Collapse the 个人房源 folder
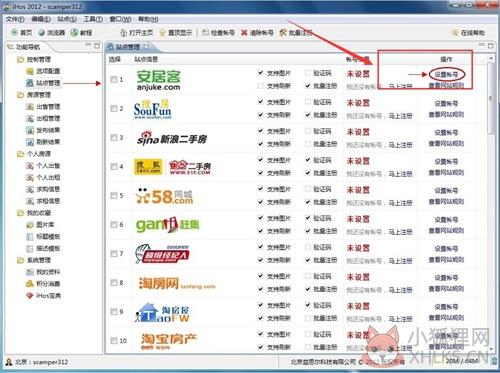This screenshot has width=500, height=373. [34, 154]
